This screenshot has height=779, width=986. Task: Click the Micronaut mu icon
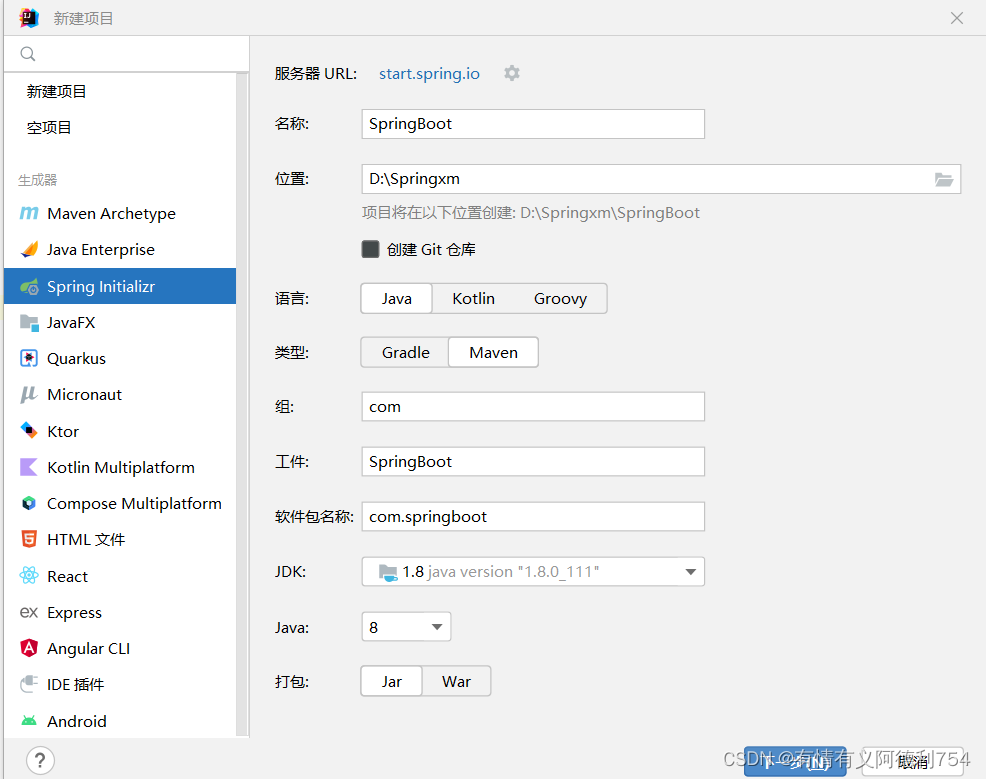(x=29, y=394)
